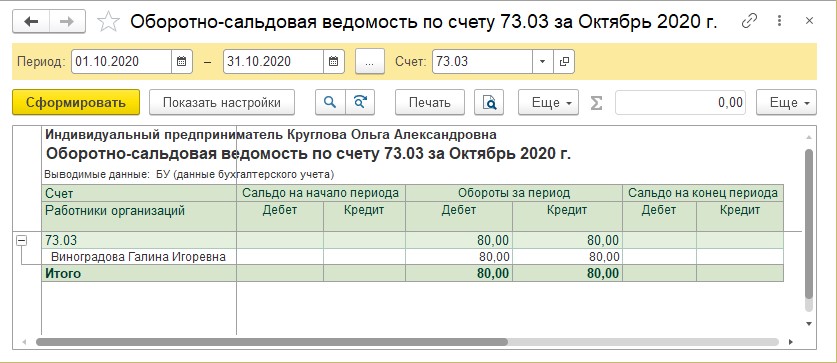Click Сальдо на начало периода header
This screenshot has height=363, width=837.
pos(321,193)
